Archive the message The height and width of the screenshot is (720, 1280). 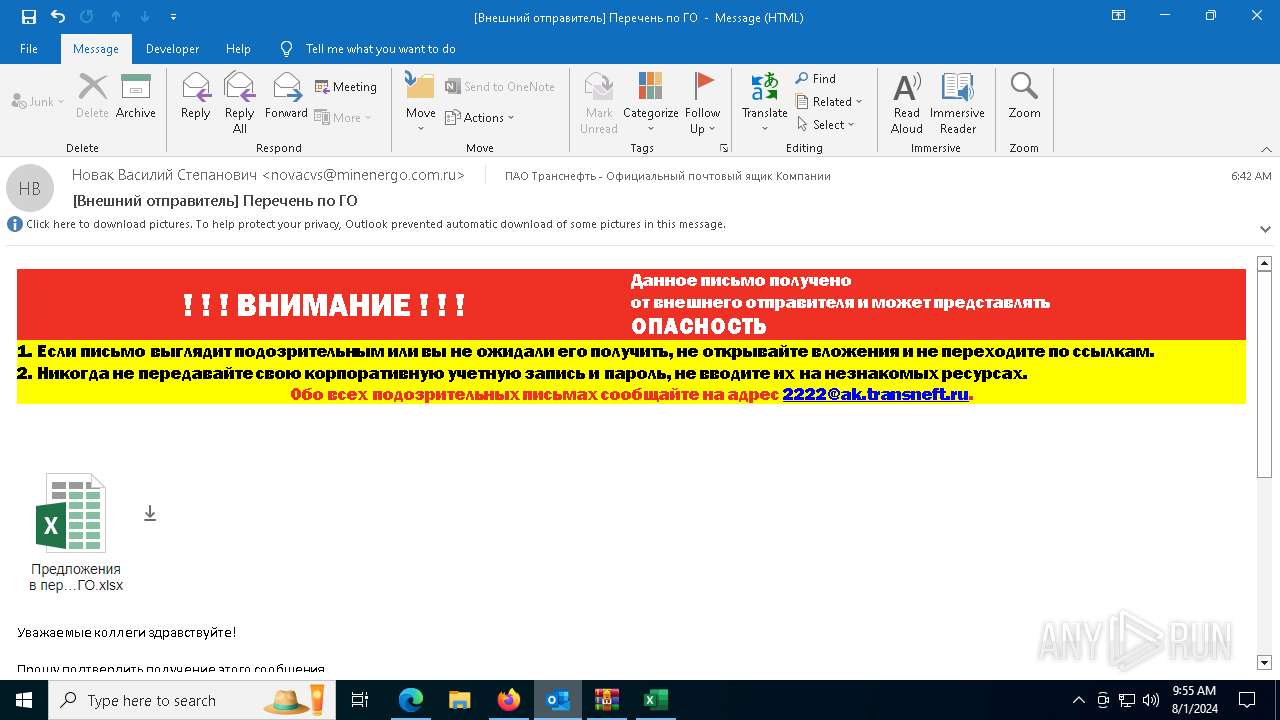[136, 98]
